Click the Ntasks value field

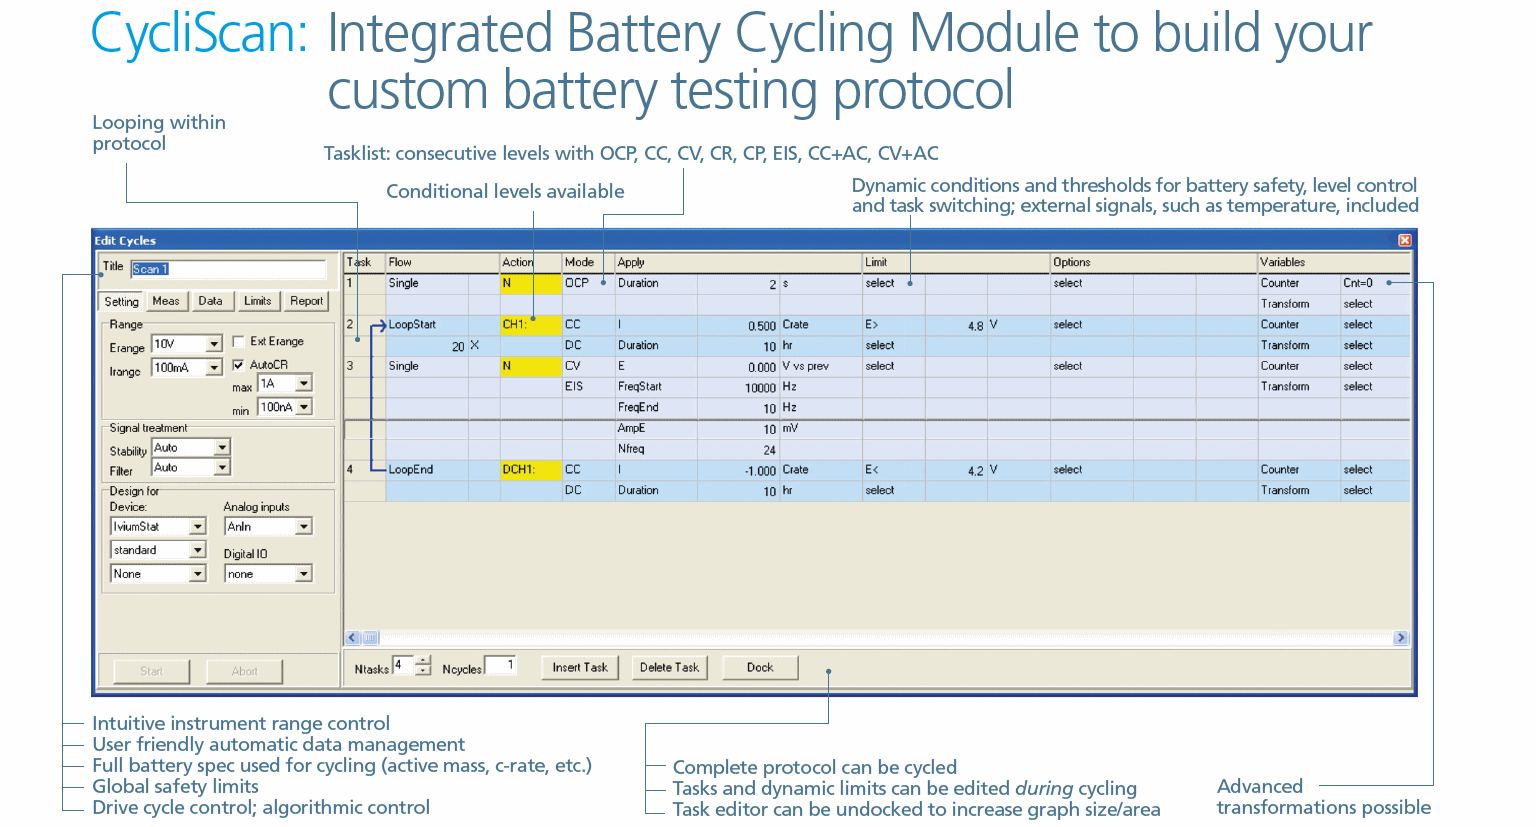[x=404, y=665]
